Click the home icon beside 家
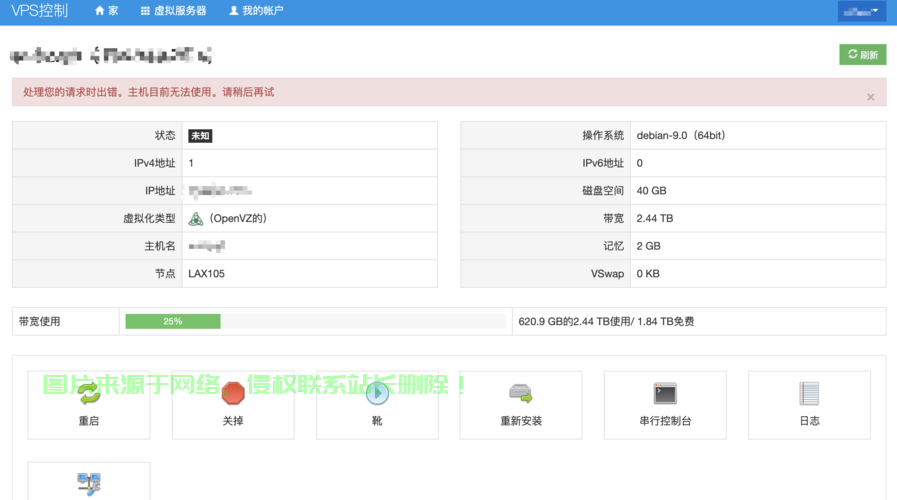The image size is (897, 500). tap(100, 10)
